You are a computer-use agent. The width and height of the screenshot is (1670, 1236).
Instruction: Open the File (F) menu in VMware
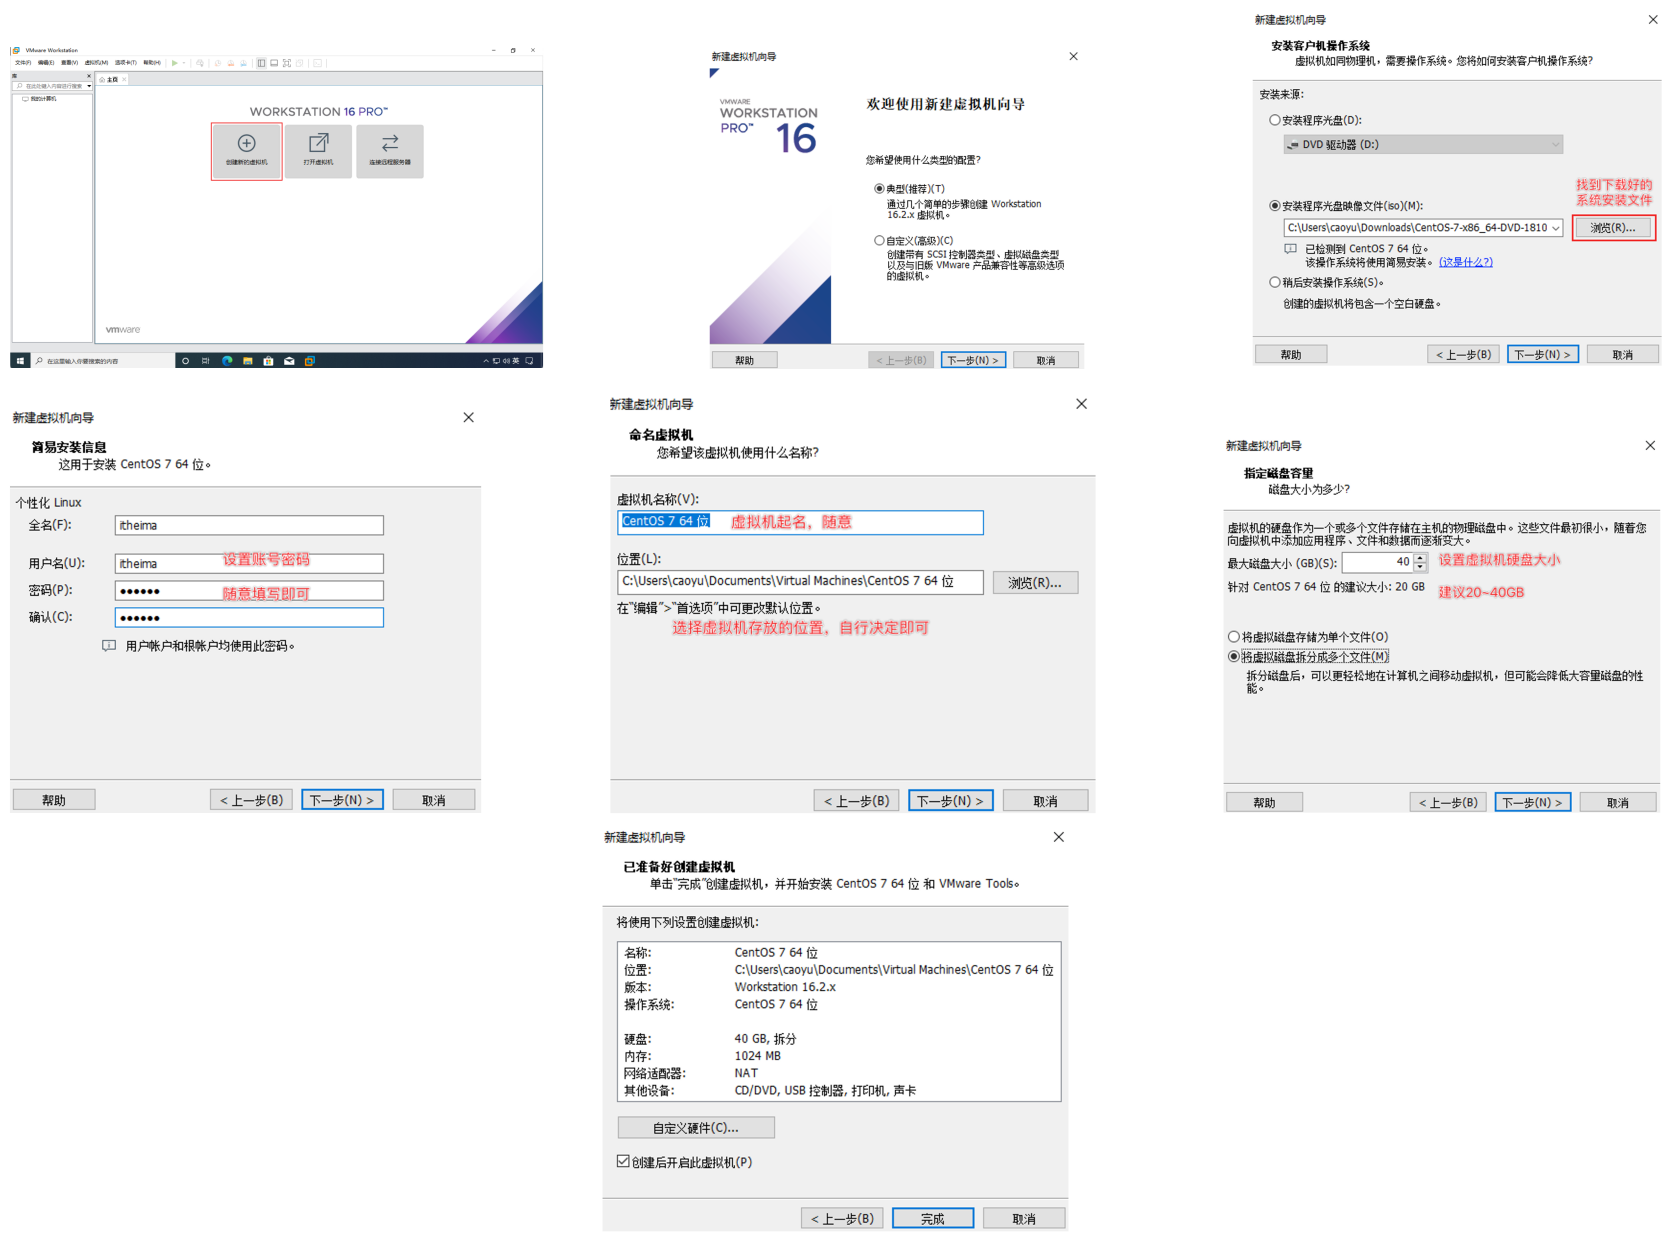click(23, 62)
